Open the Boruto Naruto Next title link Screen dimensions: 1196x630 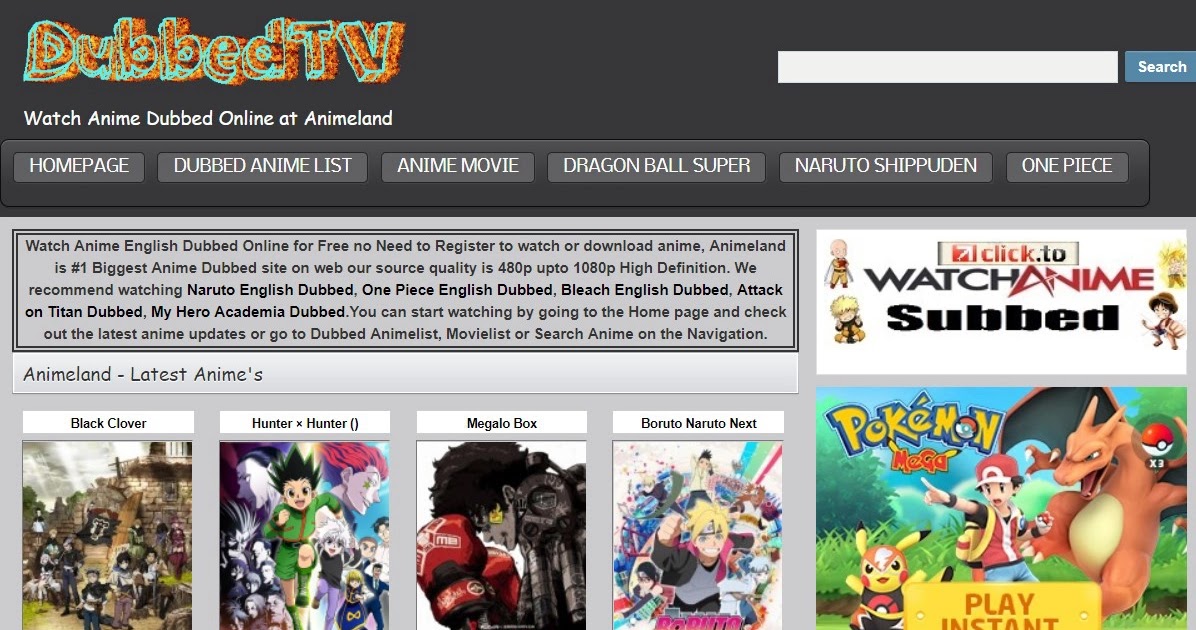[x=699, y=423]
